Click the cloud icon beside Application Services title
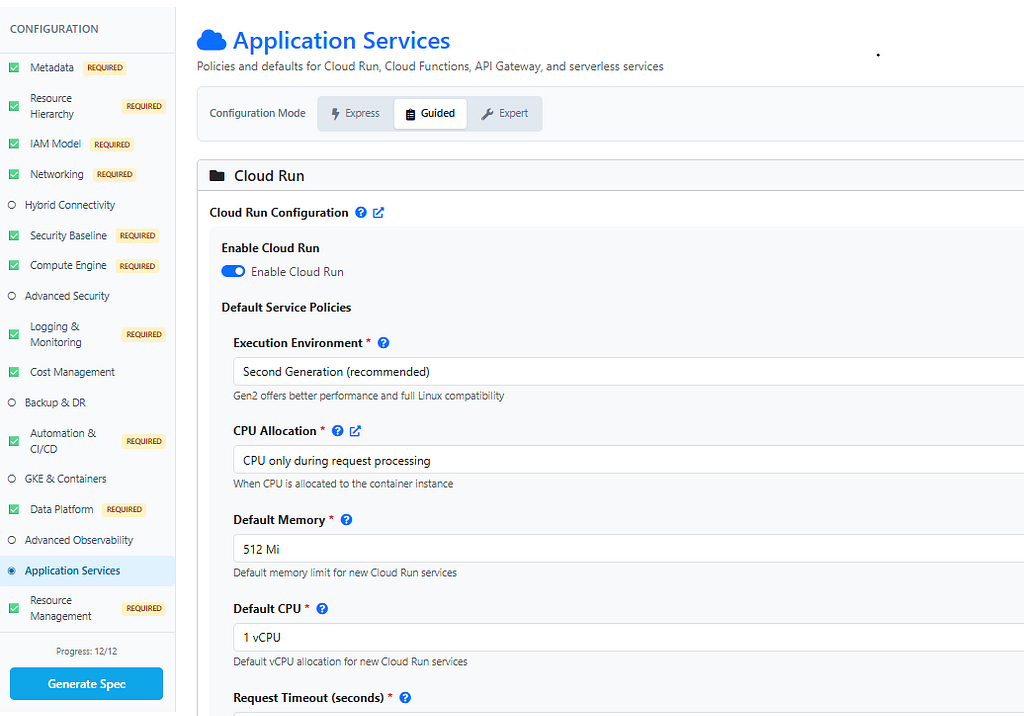 211,41
